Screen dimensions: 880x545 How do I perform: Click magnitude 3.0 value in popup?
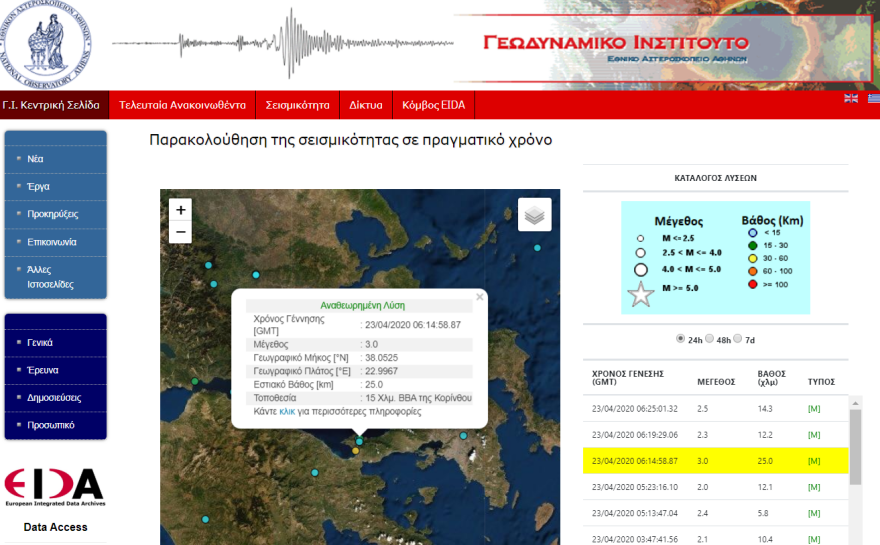coord(372,344)
